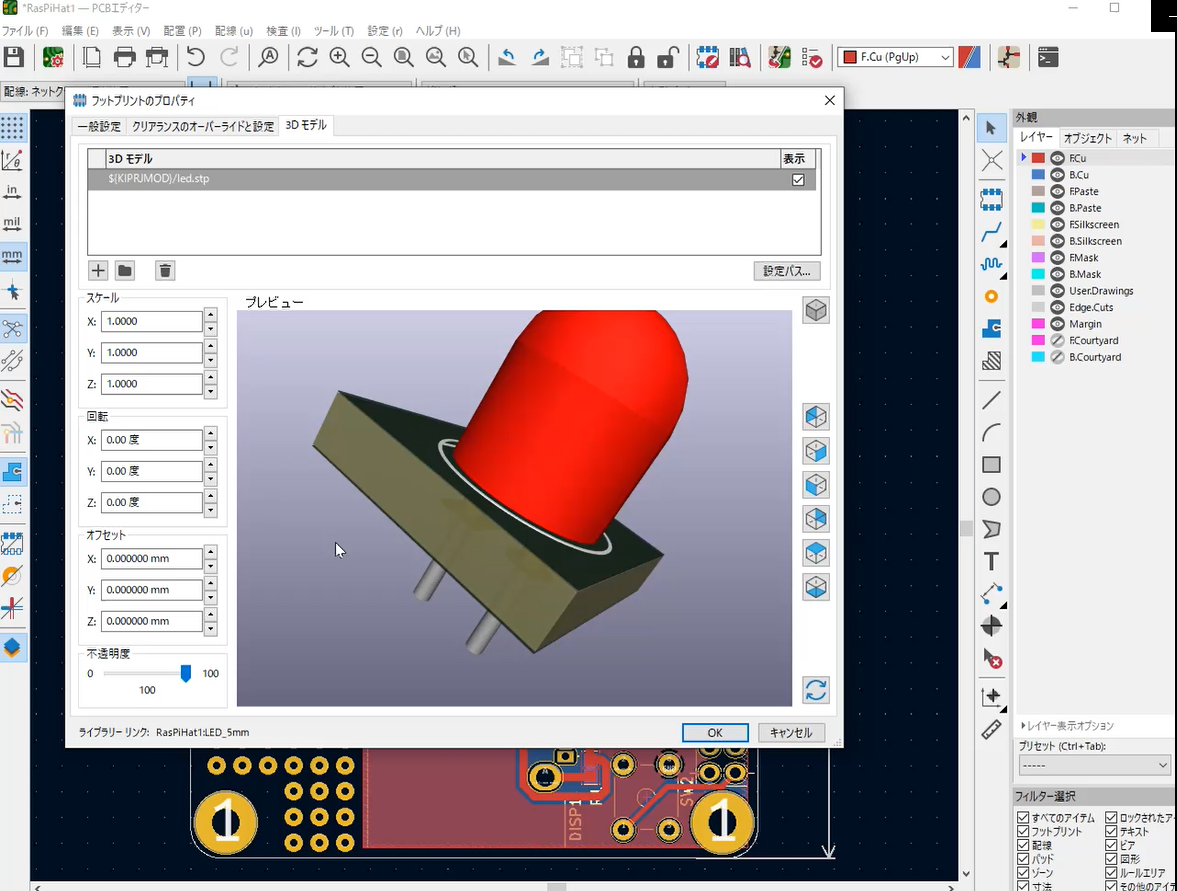
Task: Click the save icon in main toolbar
Action: pos(14,57)
